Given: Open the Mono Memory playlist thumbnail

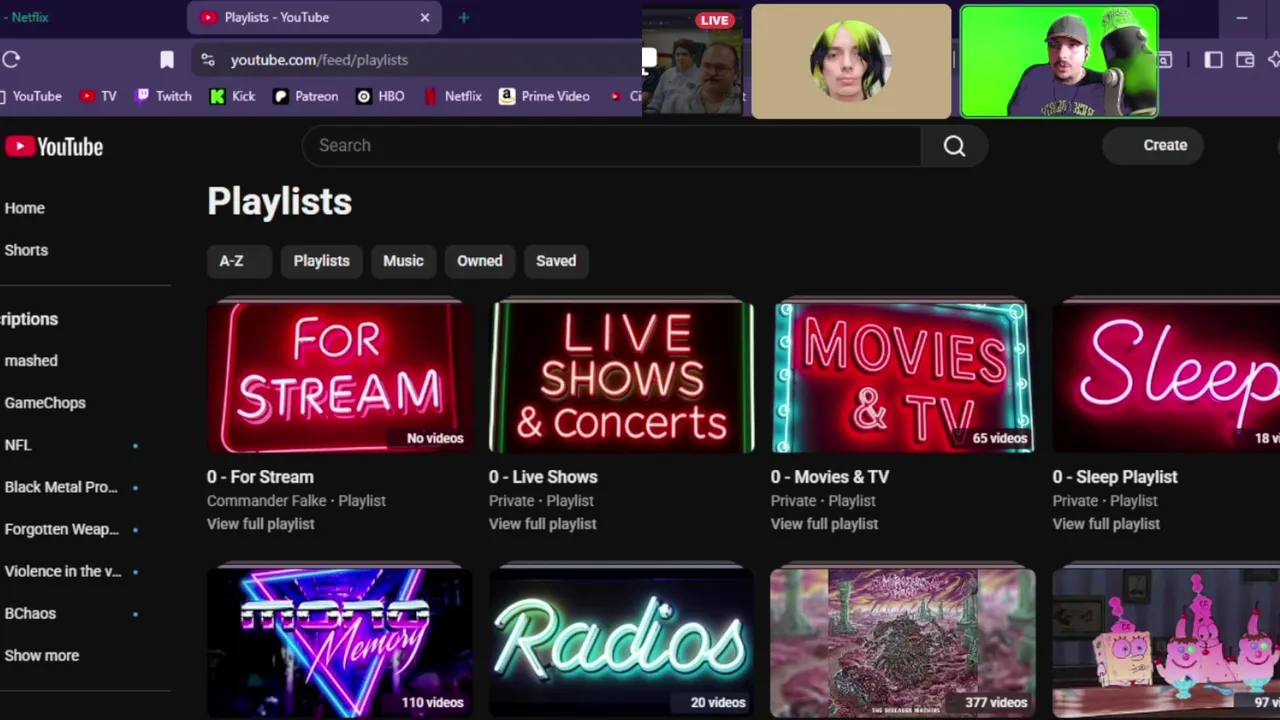Looking at the screenshot, I should click(x=339, y=643).
